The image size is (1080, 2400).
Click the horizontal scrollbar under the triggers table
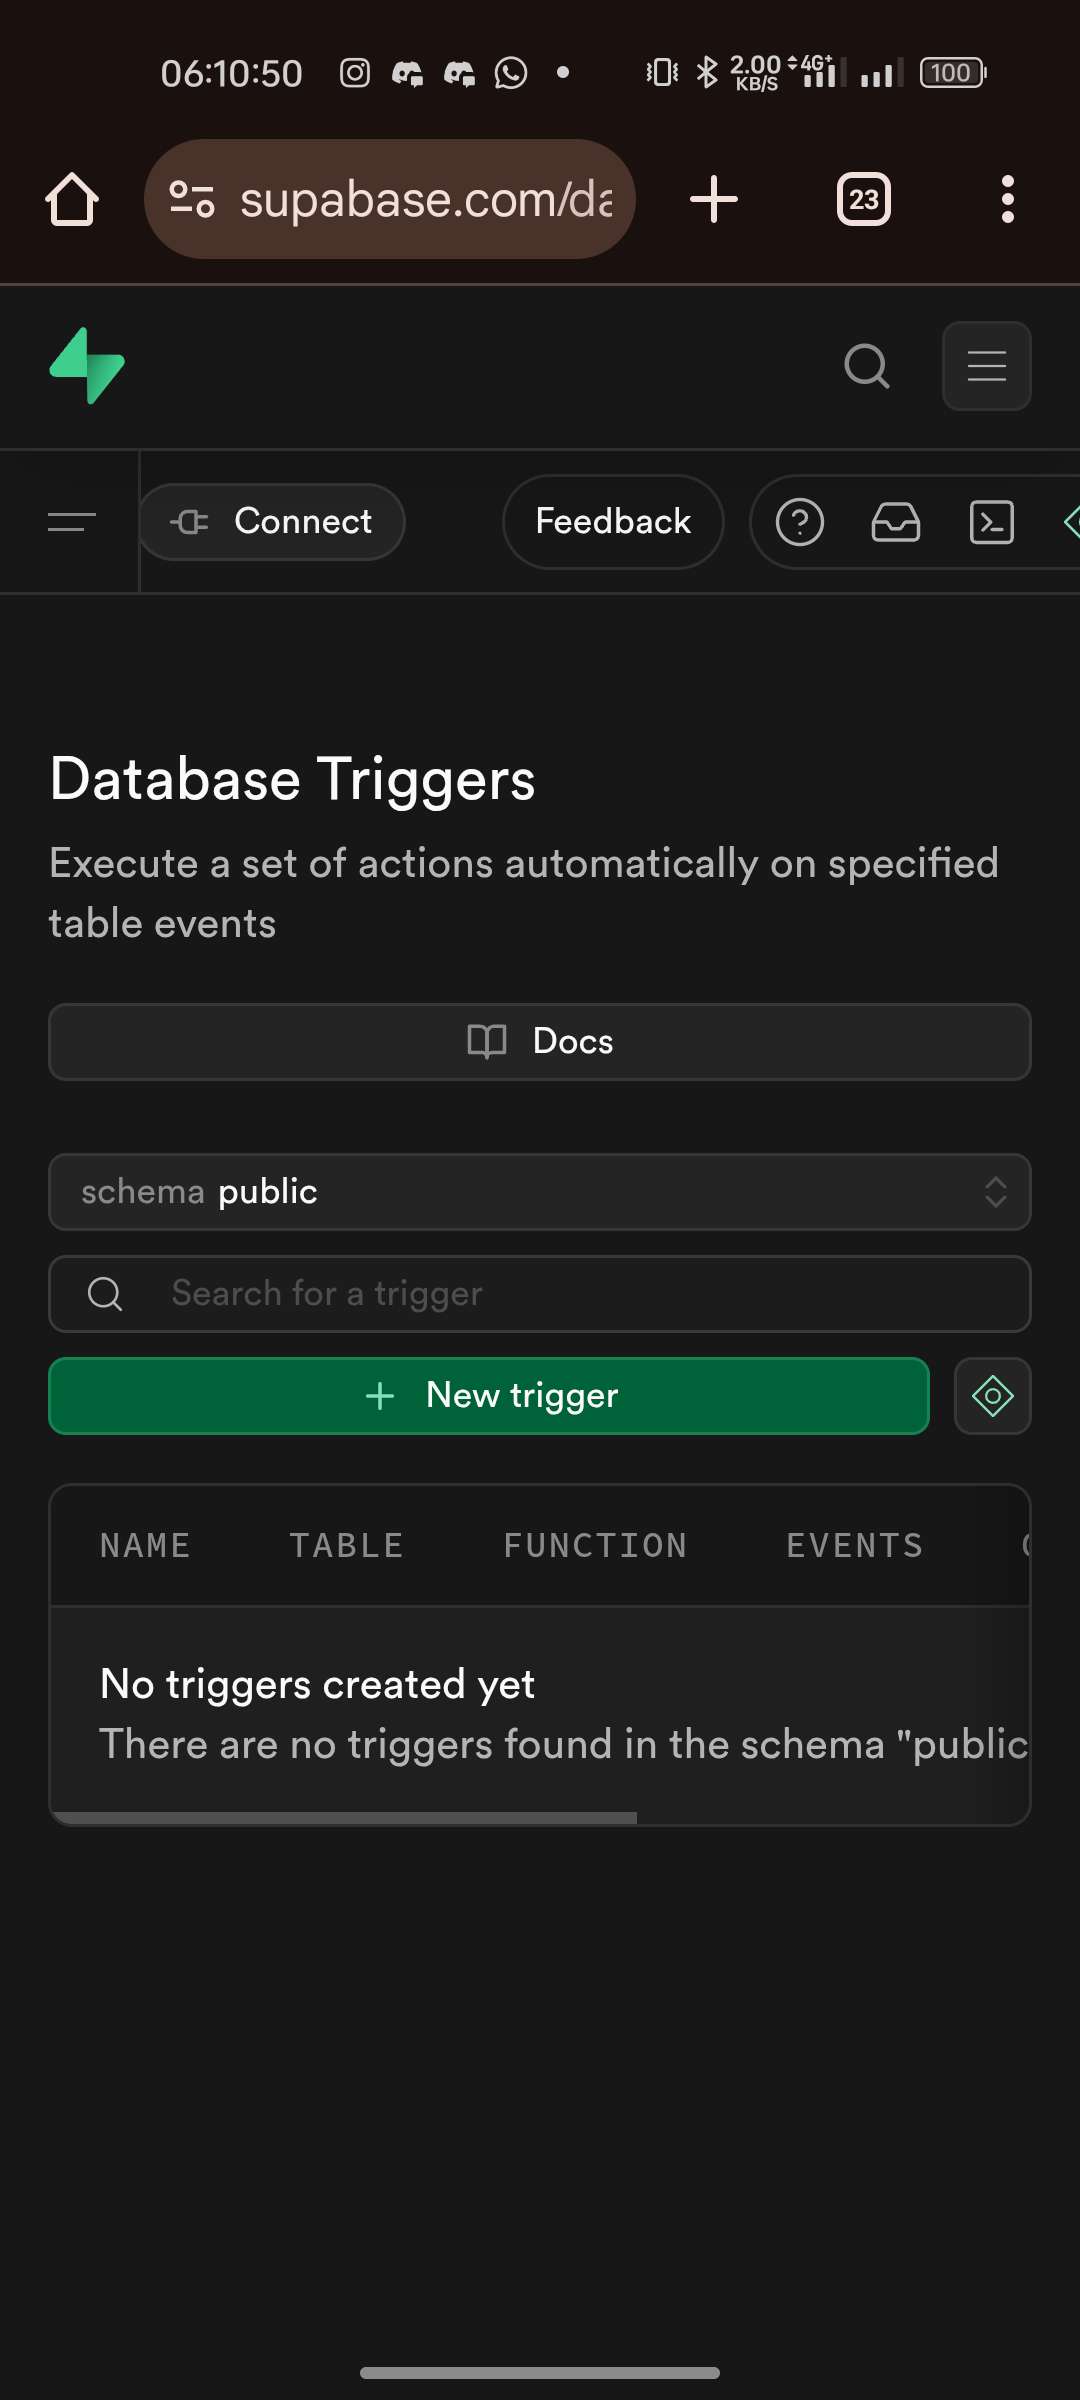click(344, 1817)
